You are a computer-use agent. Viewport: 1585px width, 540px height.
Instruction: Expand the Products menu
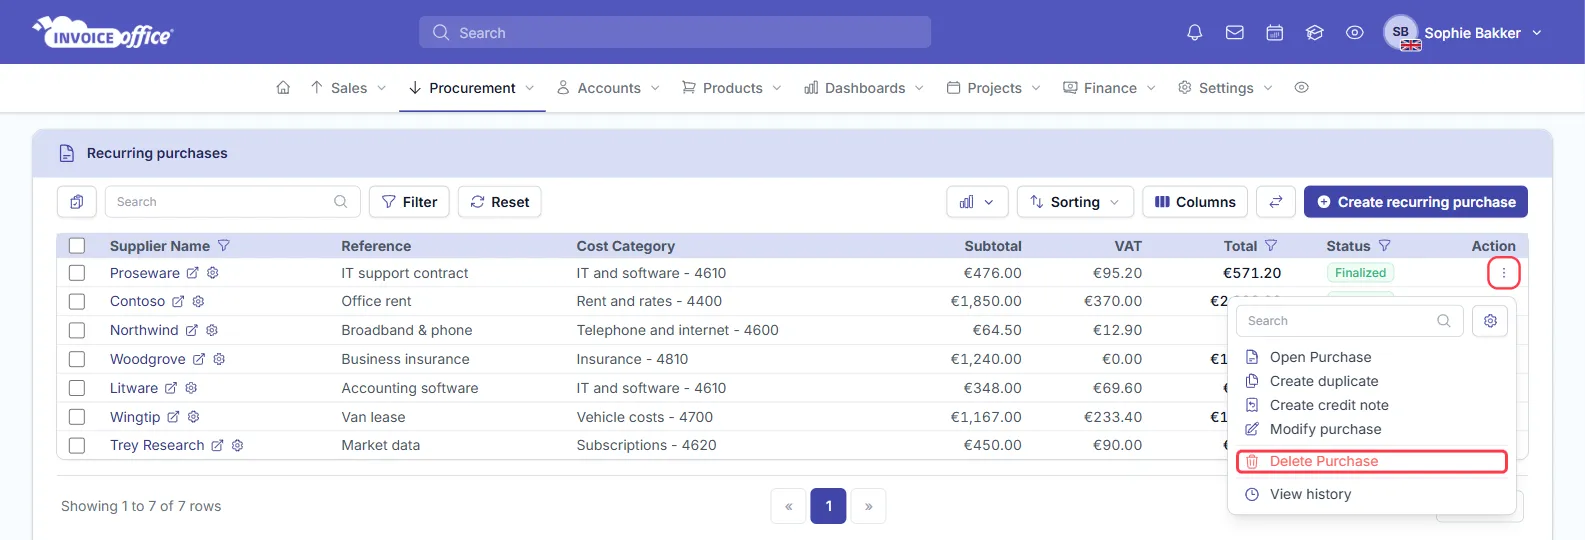pos(732,88)
